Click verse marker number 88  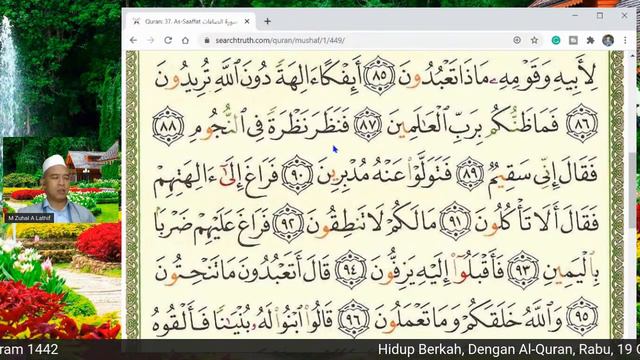(x=168, y=126)
